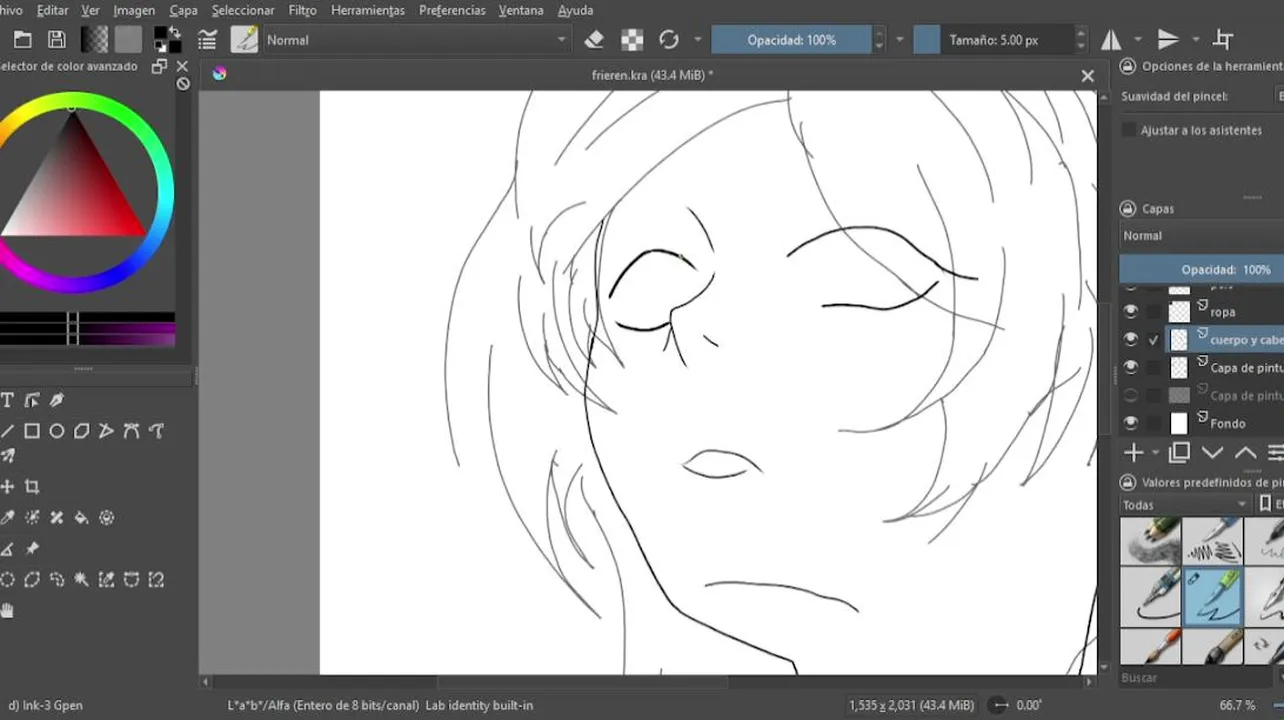The image size is (1284, 720).
Task: Select the Ellipse tool
Action: [x=57, y=431]
